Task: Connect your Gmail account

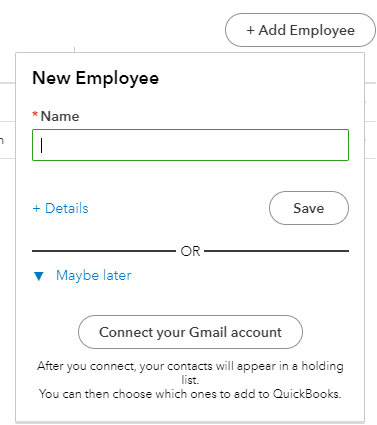Action: pos(190,332)
